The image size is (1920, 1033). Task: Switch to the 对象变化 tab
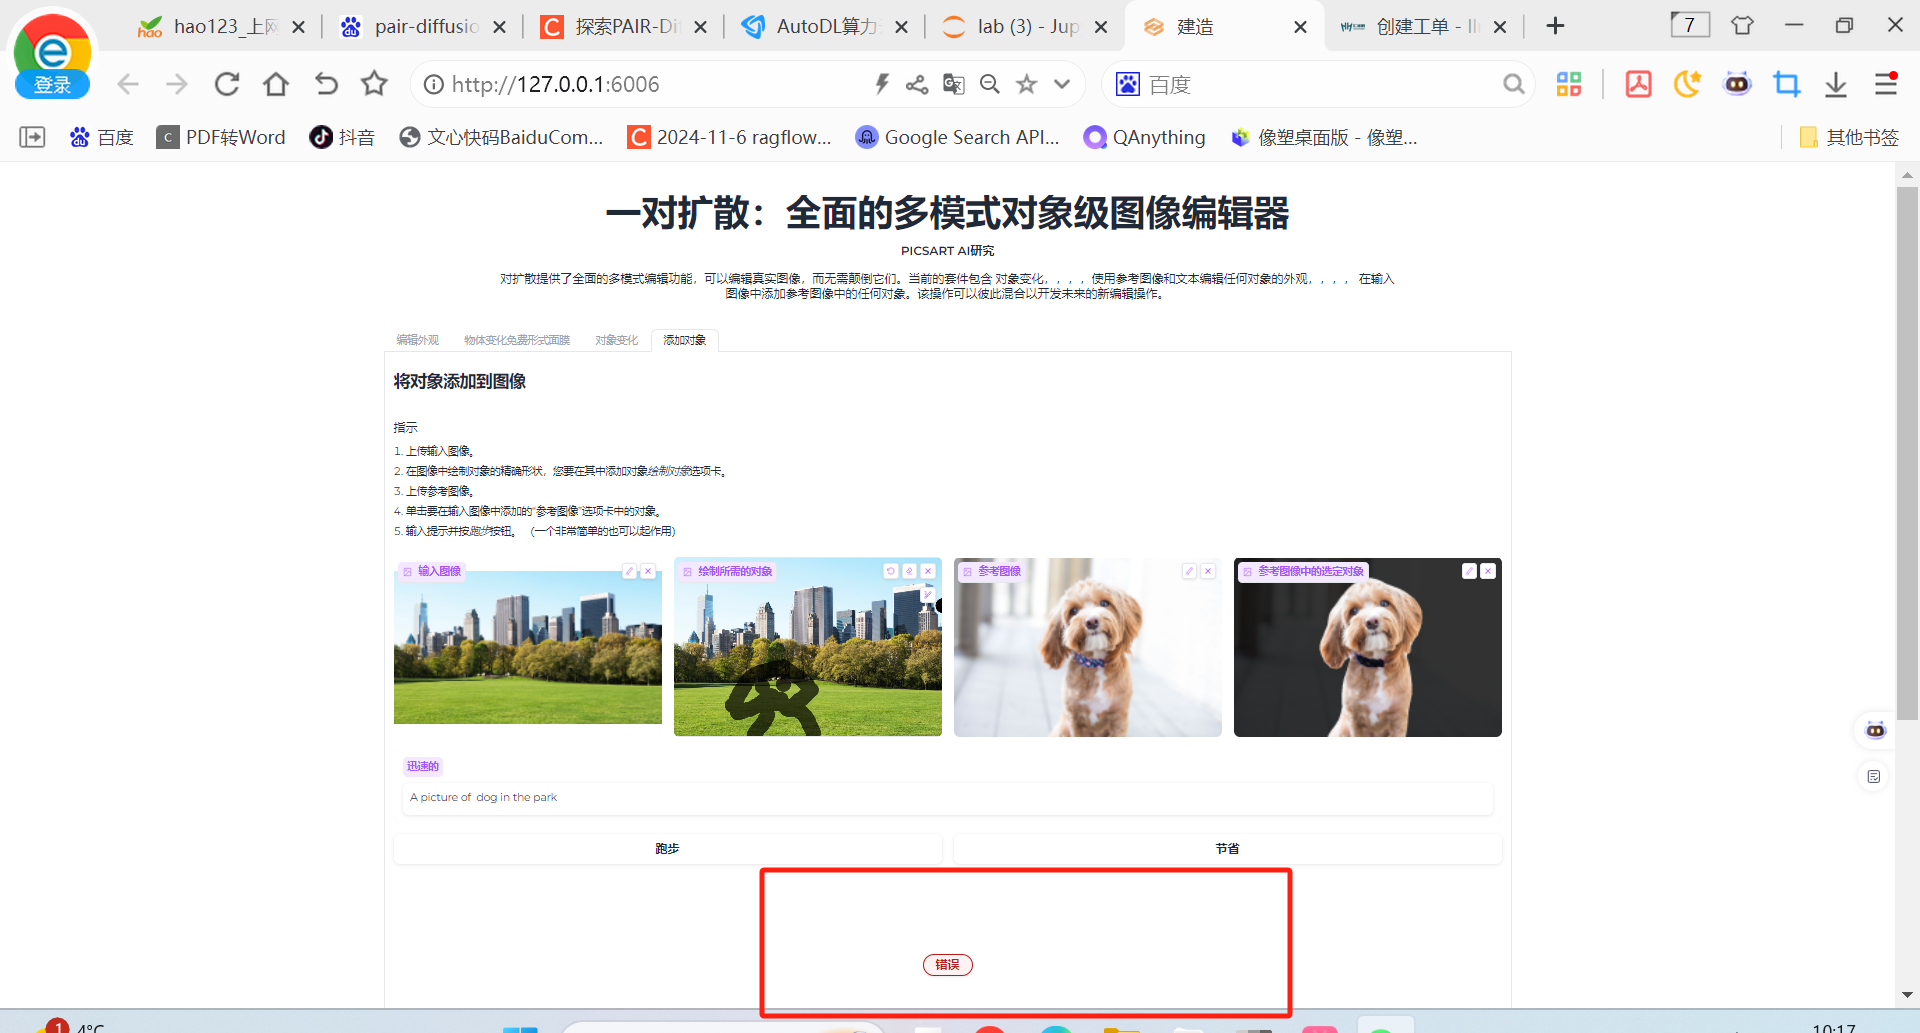616,340
